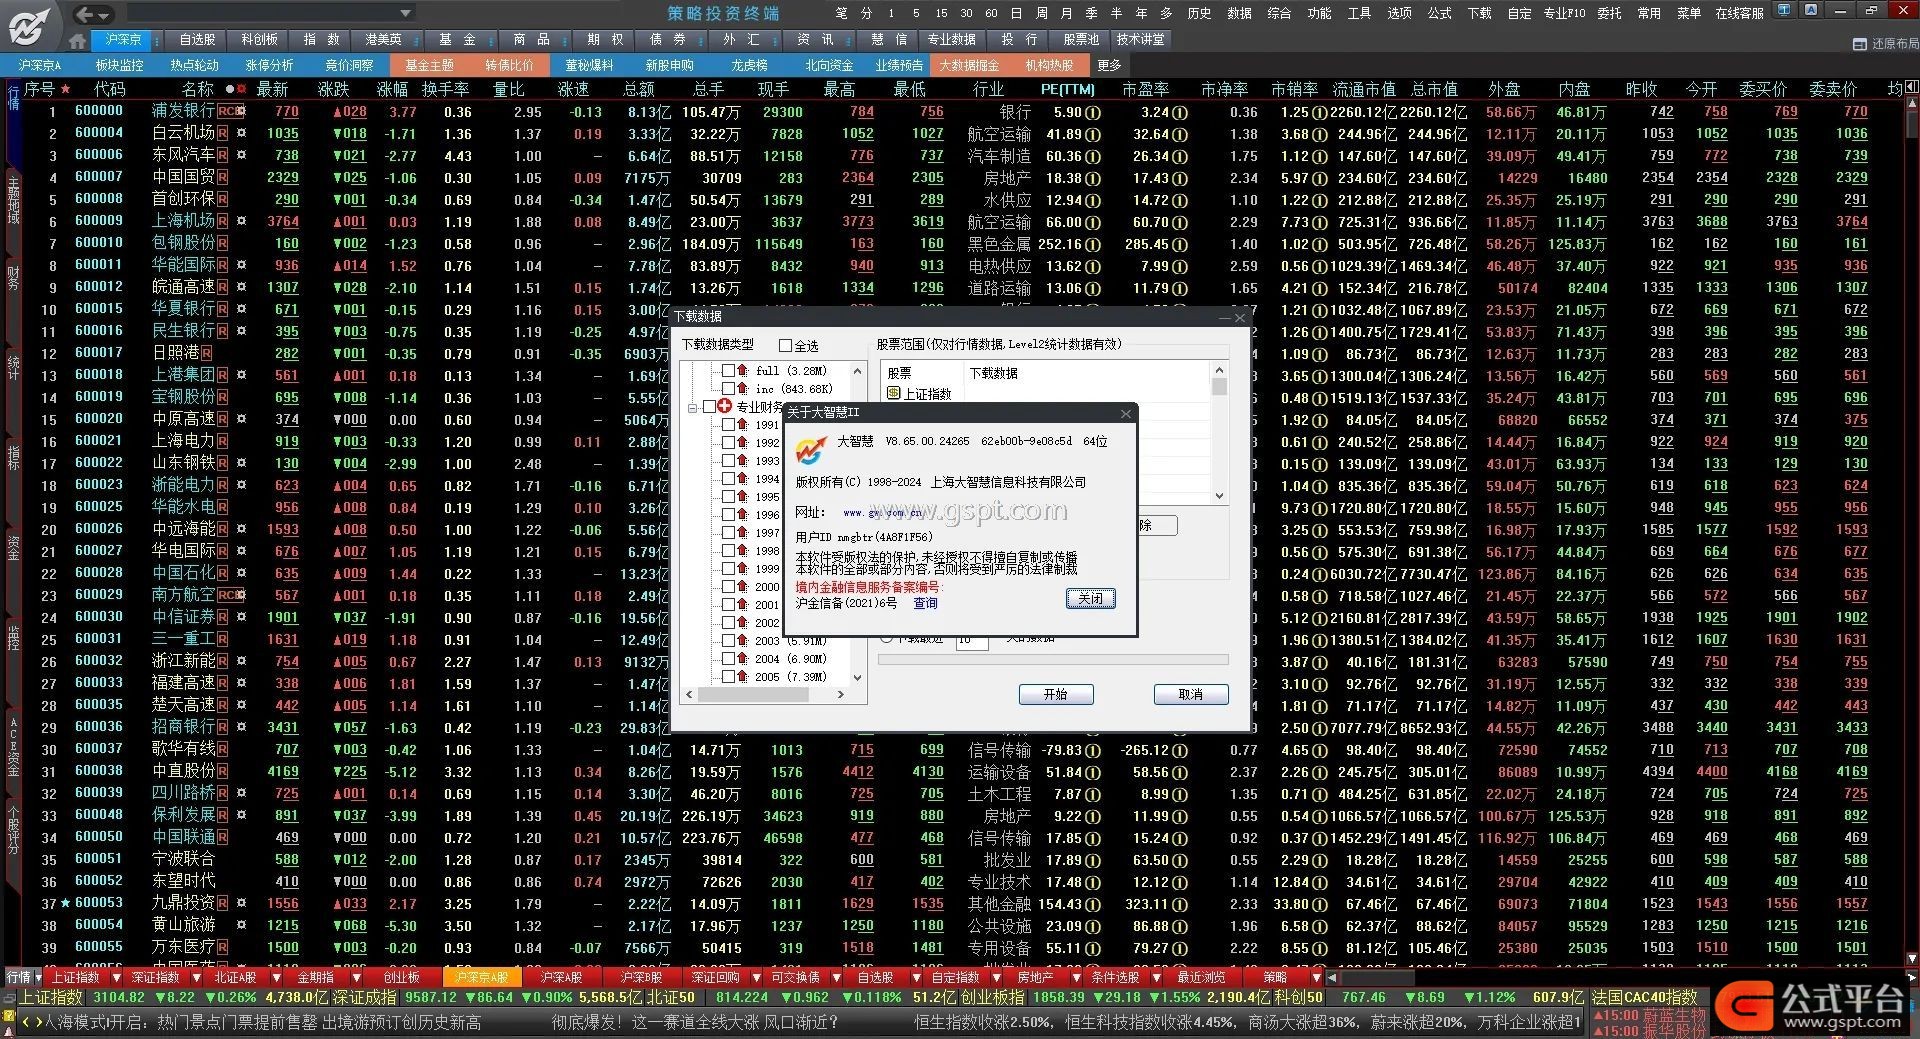Check the 2000 data checkbox
1920x1039 pixels.
pyautogui.click(x=728, y=586)
